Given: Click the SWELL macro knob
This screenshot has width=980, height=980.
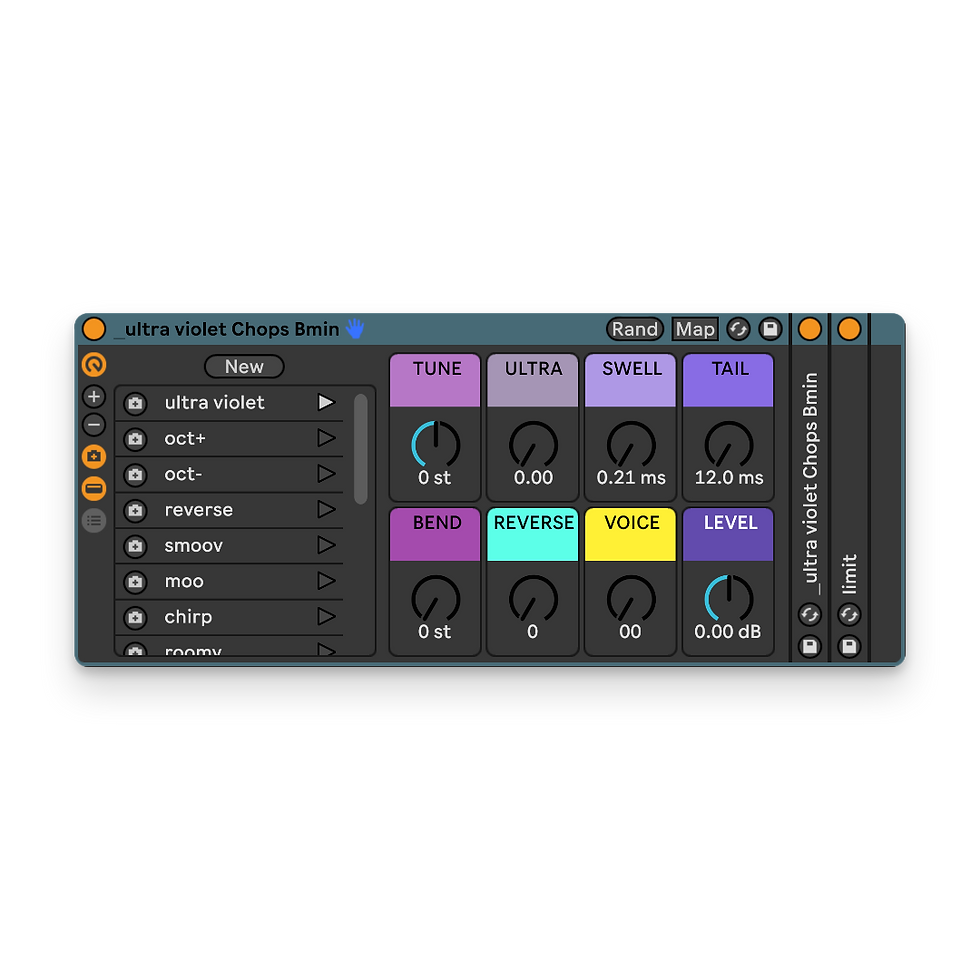Looking at the screenshot, I should pyautogui.click(x=631, y=444).
